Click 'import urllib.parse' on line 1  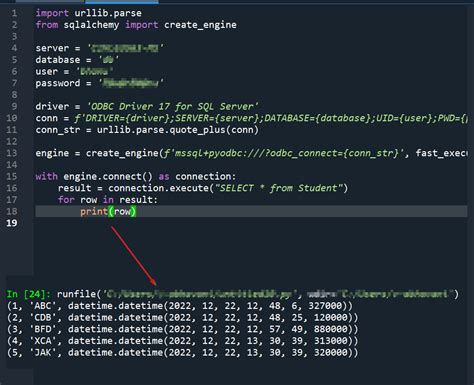point(89,13)
